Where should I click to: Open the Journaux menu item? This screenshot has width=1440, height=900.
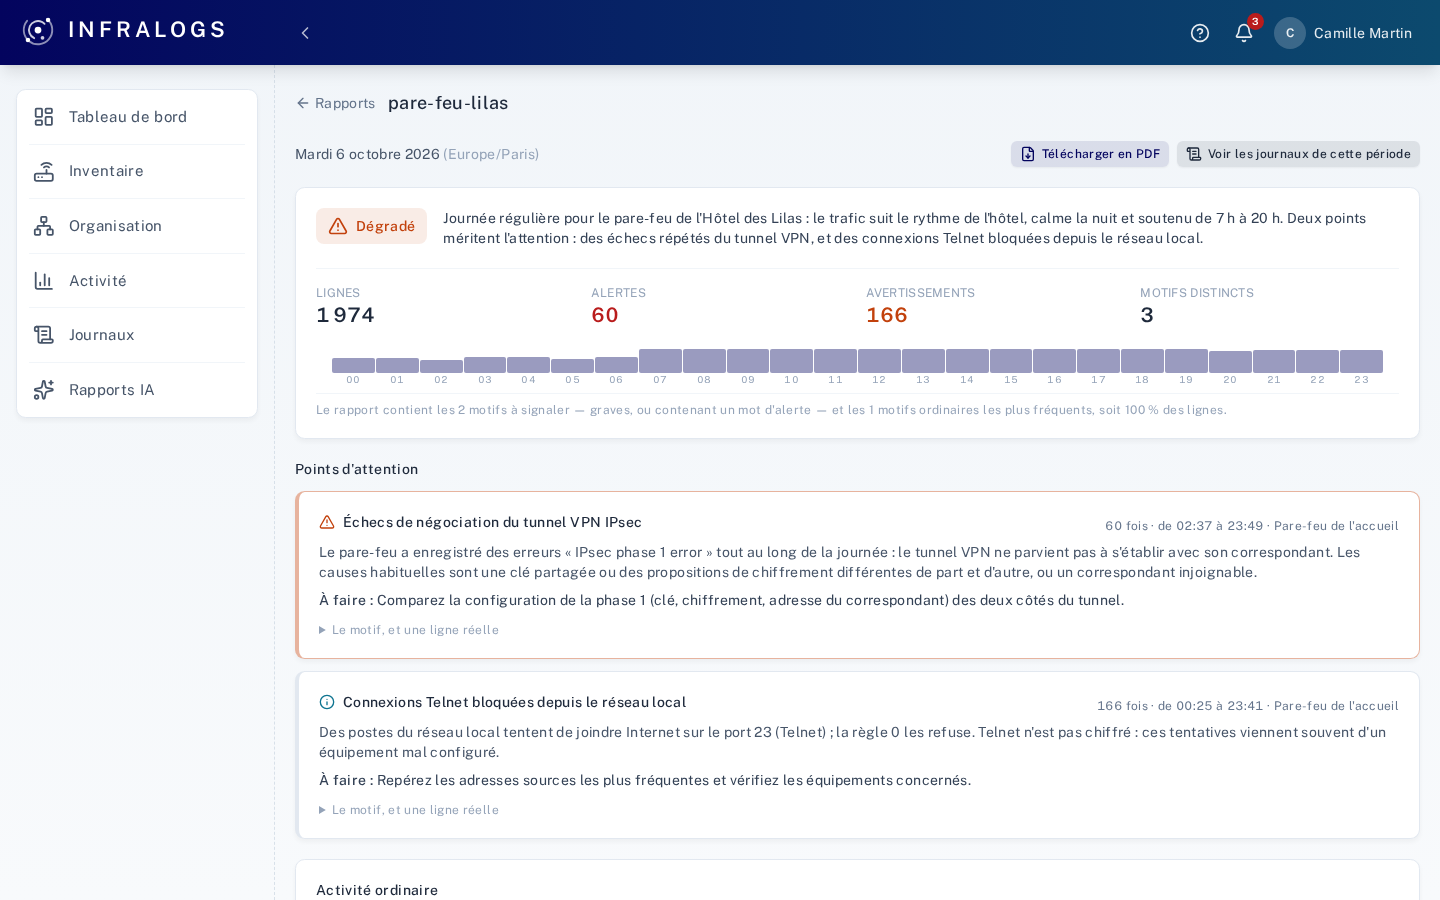pyautogui.click(x=137, y=335)
